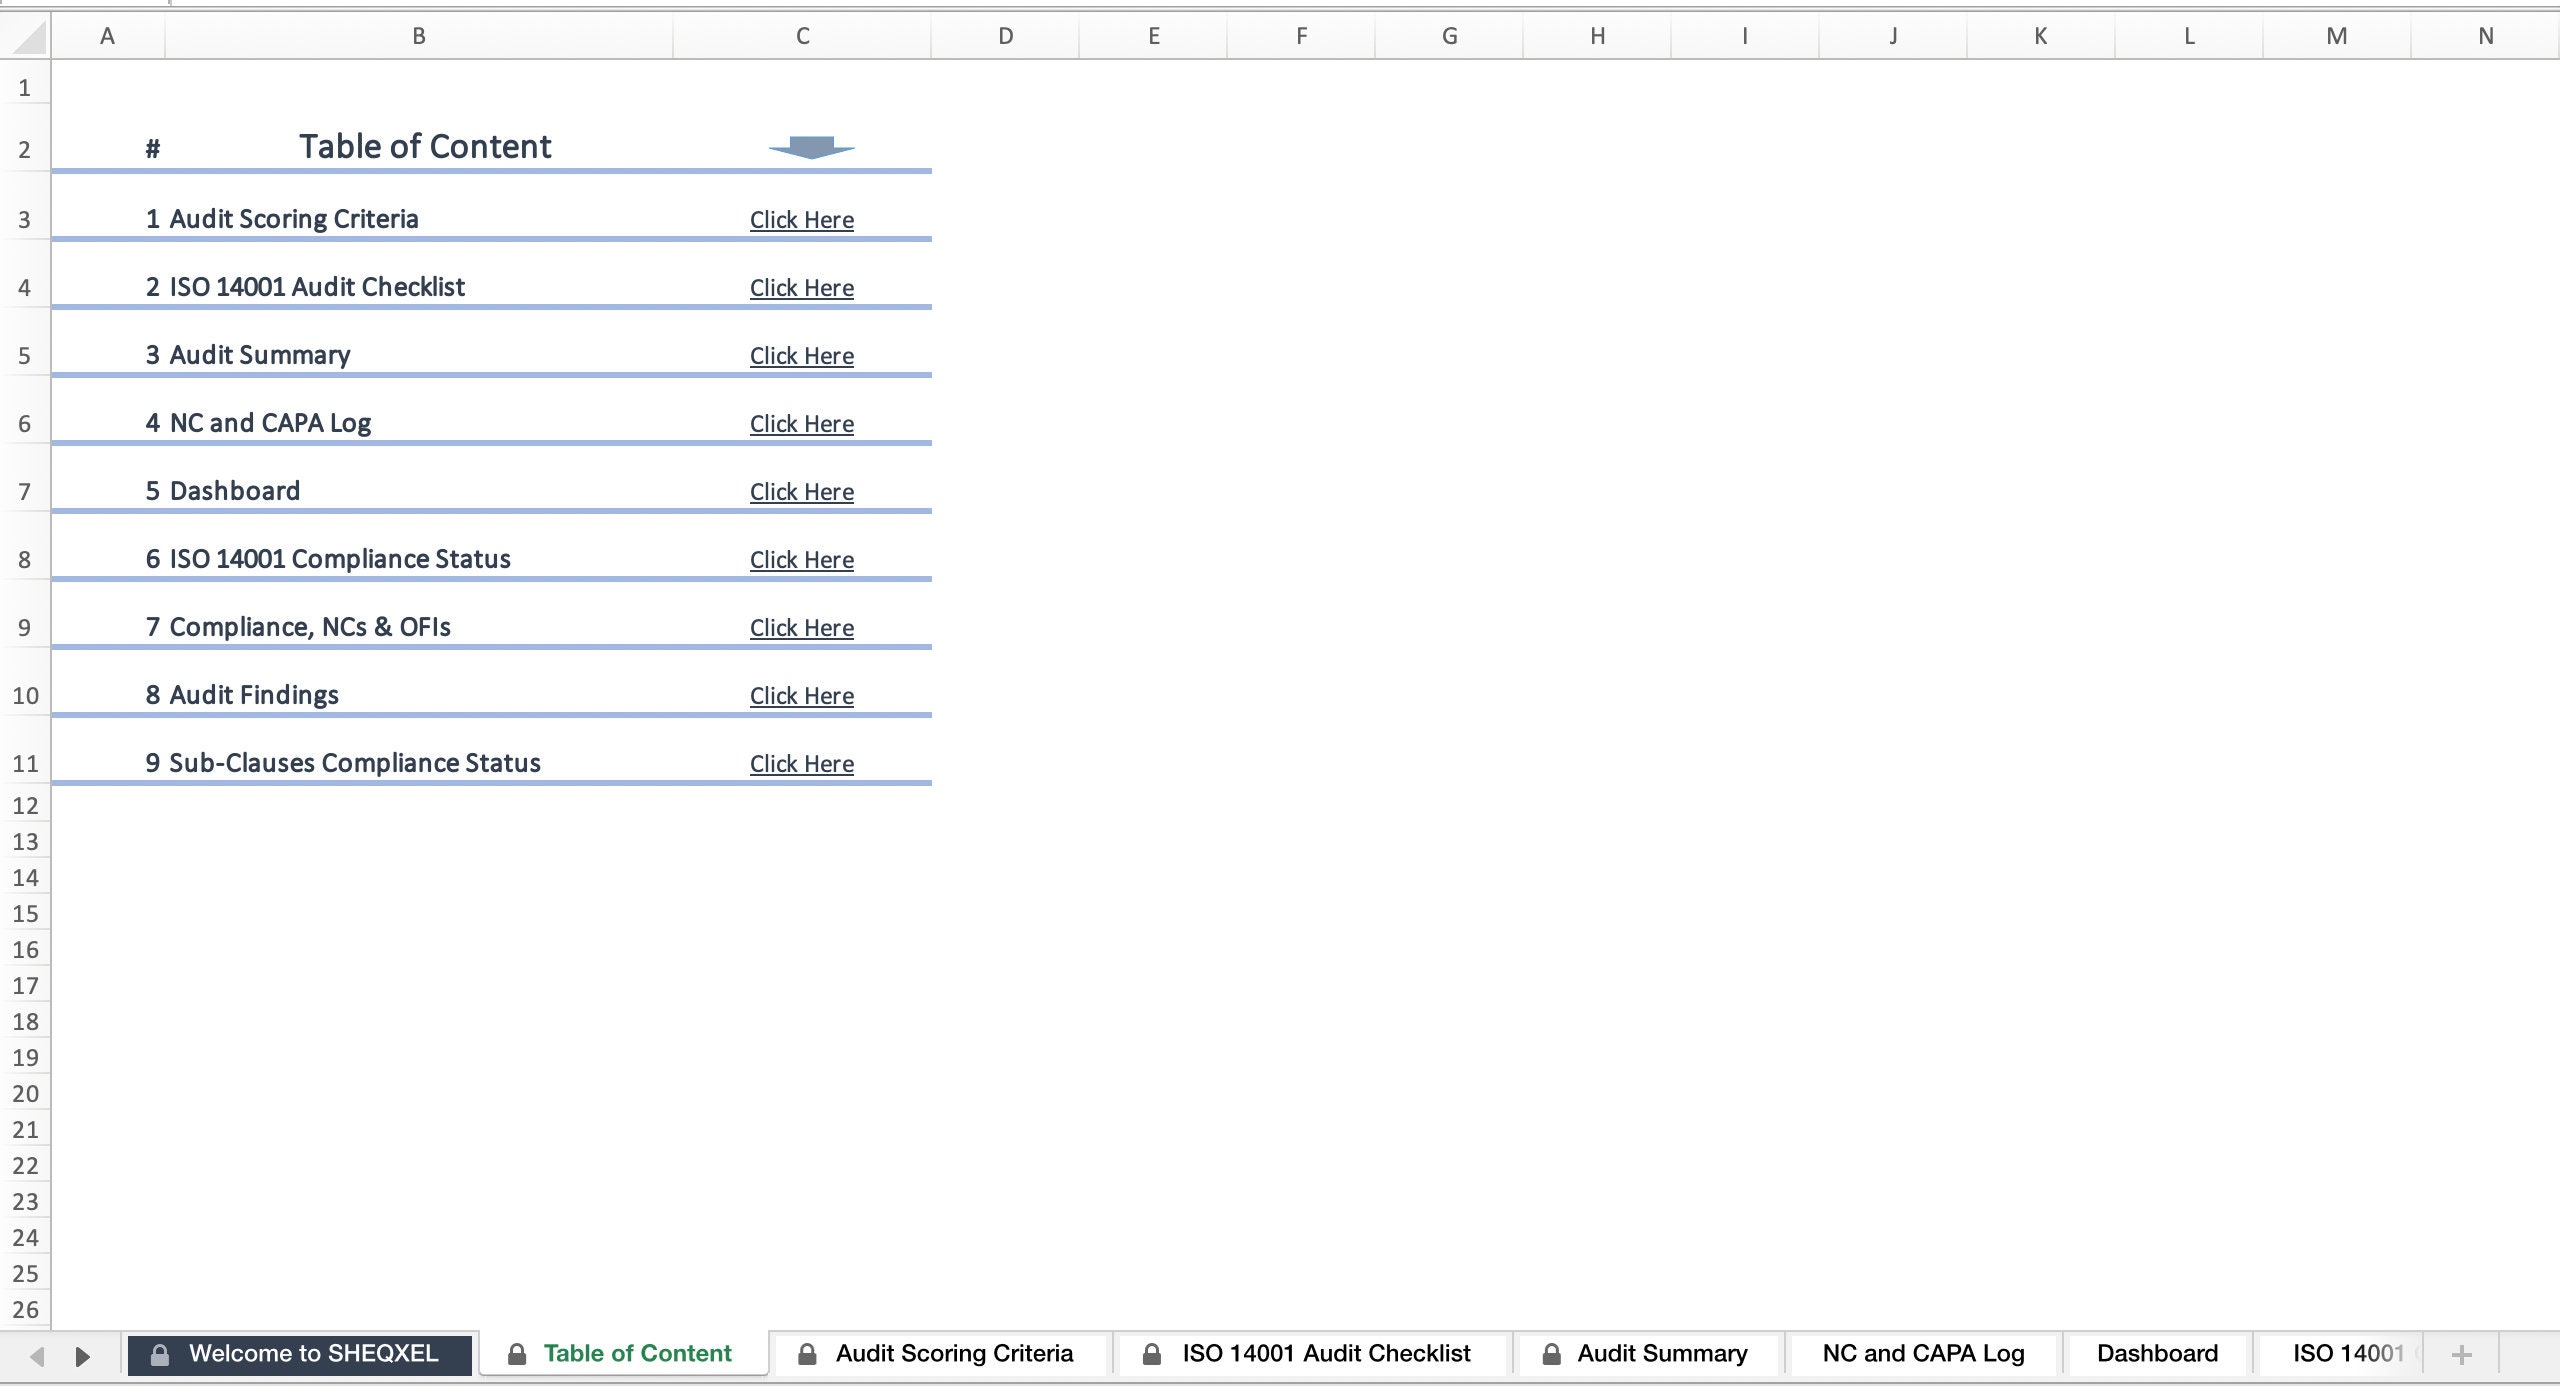Add a new sheet with the plus icon
The height and width of the screenshot is (1386, 2560).
click(x=2462, y=1355)
